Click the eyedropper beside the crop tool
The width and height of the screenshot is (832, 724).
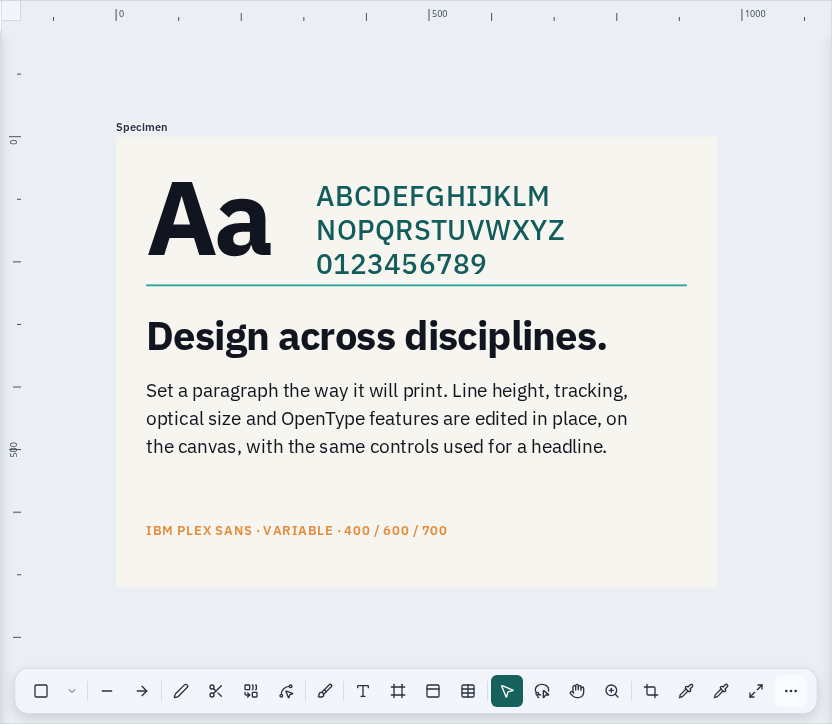point(686,691)
